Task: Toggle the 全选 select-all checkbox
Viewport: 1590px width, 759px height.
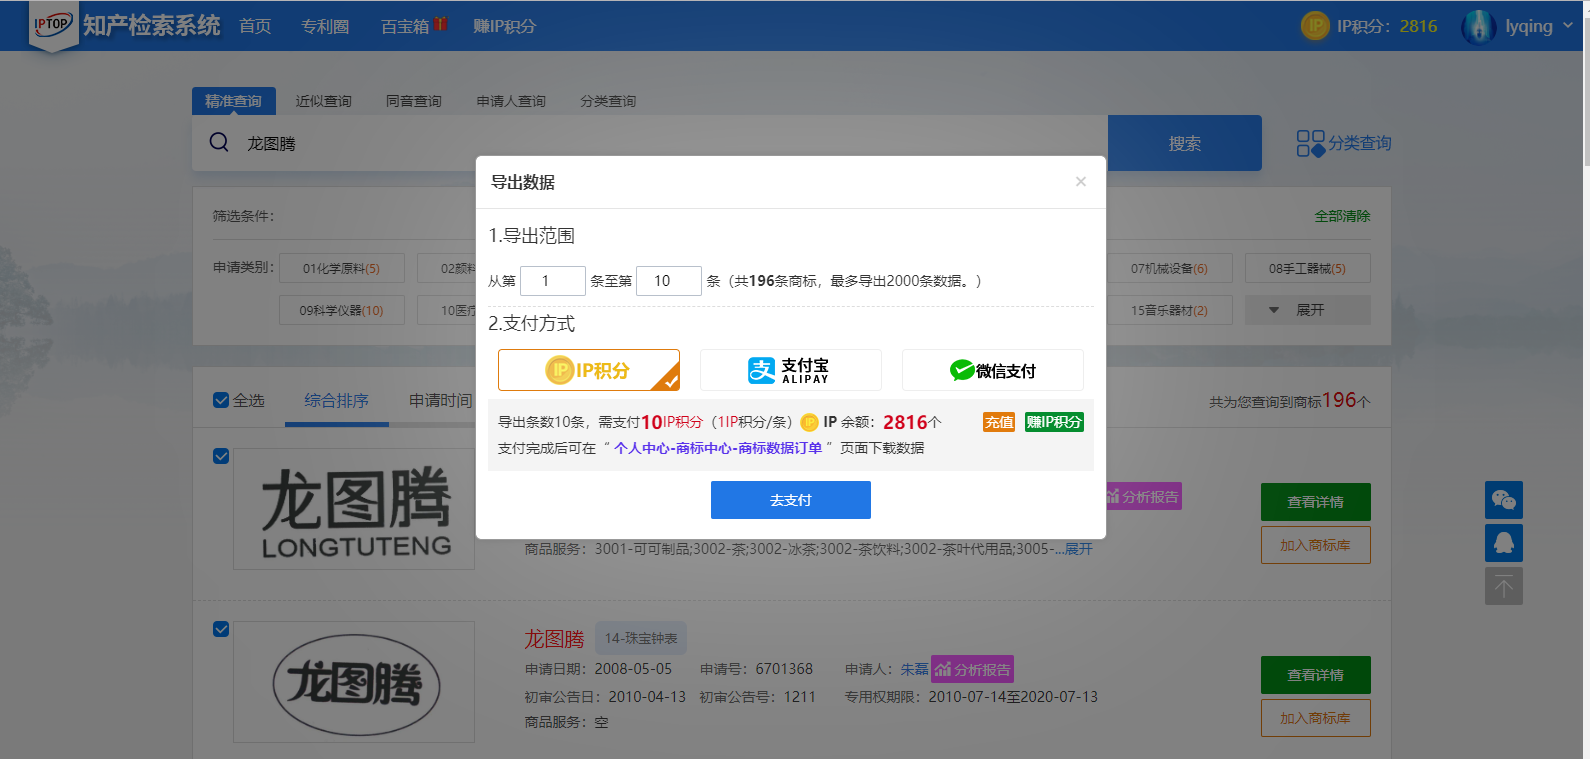Action: [x=221, y=400]
